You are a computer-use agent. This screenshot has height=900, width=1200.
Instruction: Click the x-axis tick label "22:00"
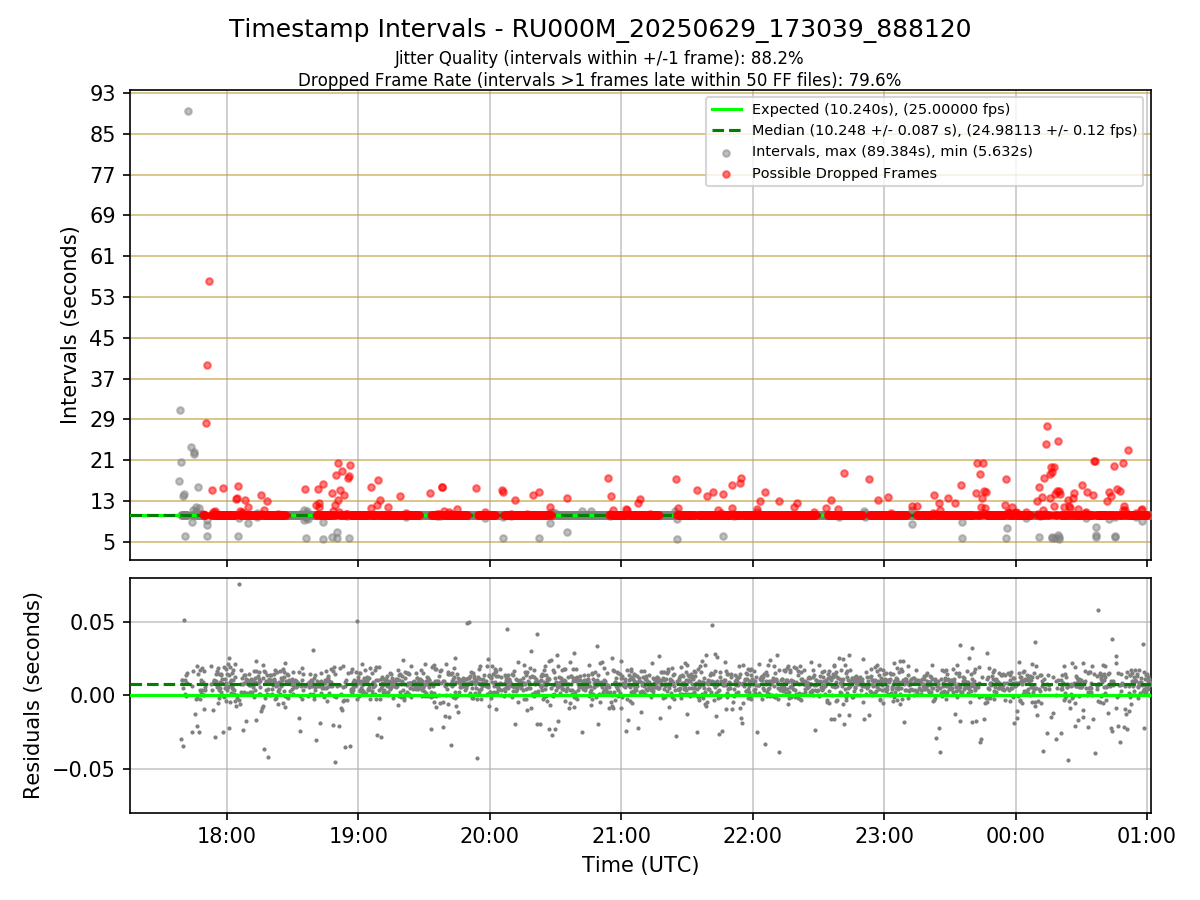point(753,836)
